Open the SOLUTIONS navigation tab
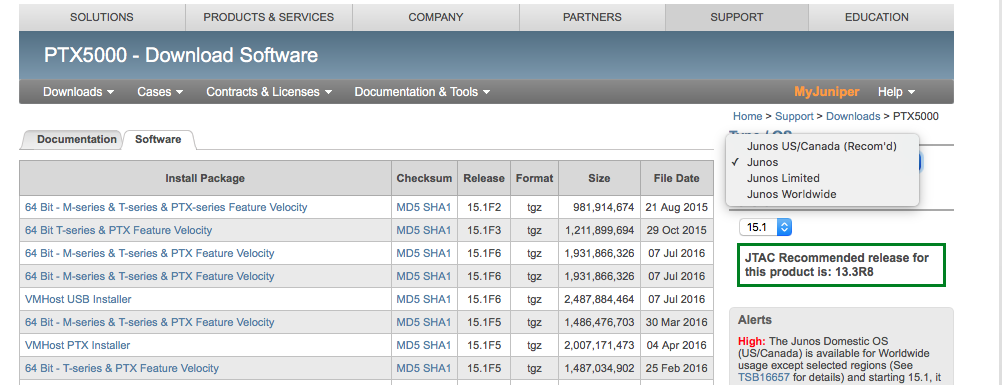The image size is (1002, 385). click(x=102, y=17)
